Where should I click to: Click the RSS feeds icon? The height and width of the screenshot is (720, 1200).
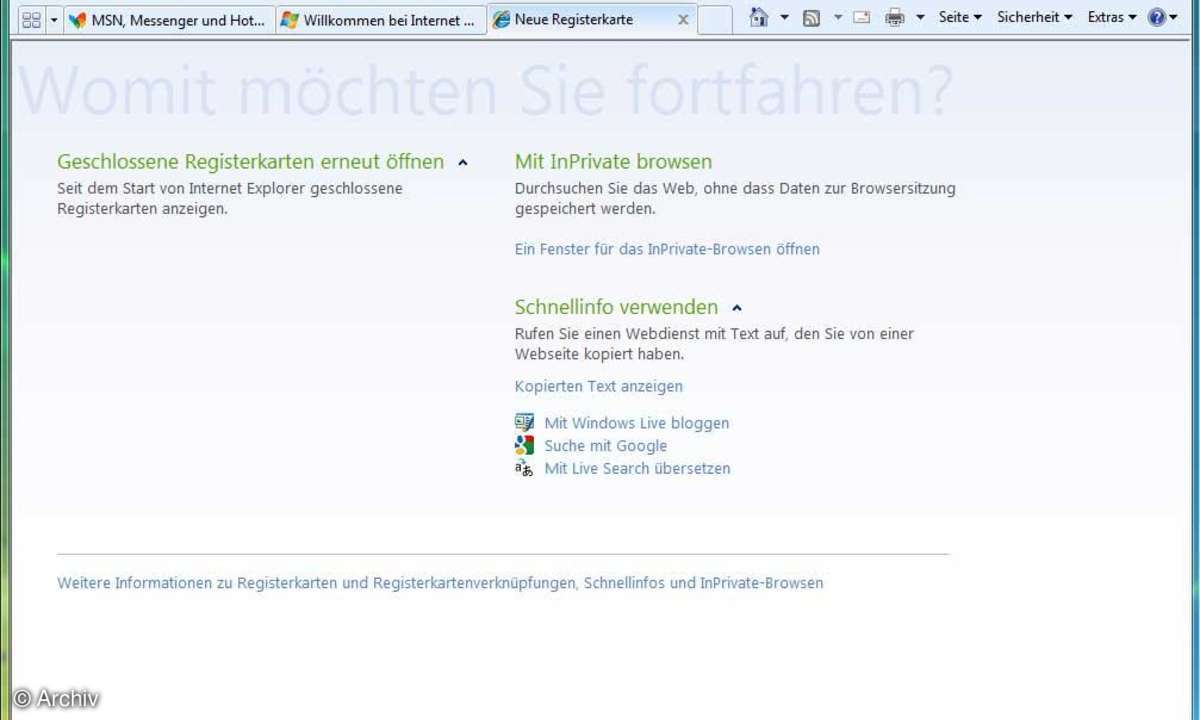pyautogui.click(x=813, y=17)
